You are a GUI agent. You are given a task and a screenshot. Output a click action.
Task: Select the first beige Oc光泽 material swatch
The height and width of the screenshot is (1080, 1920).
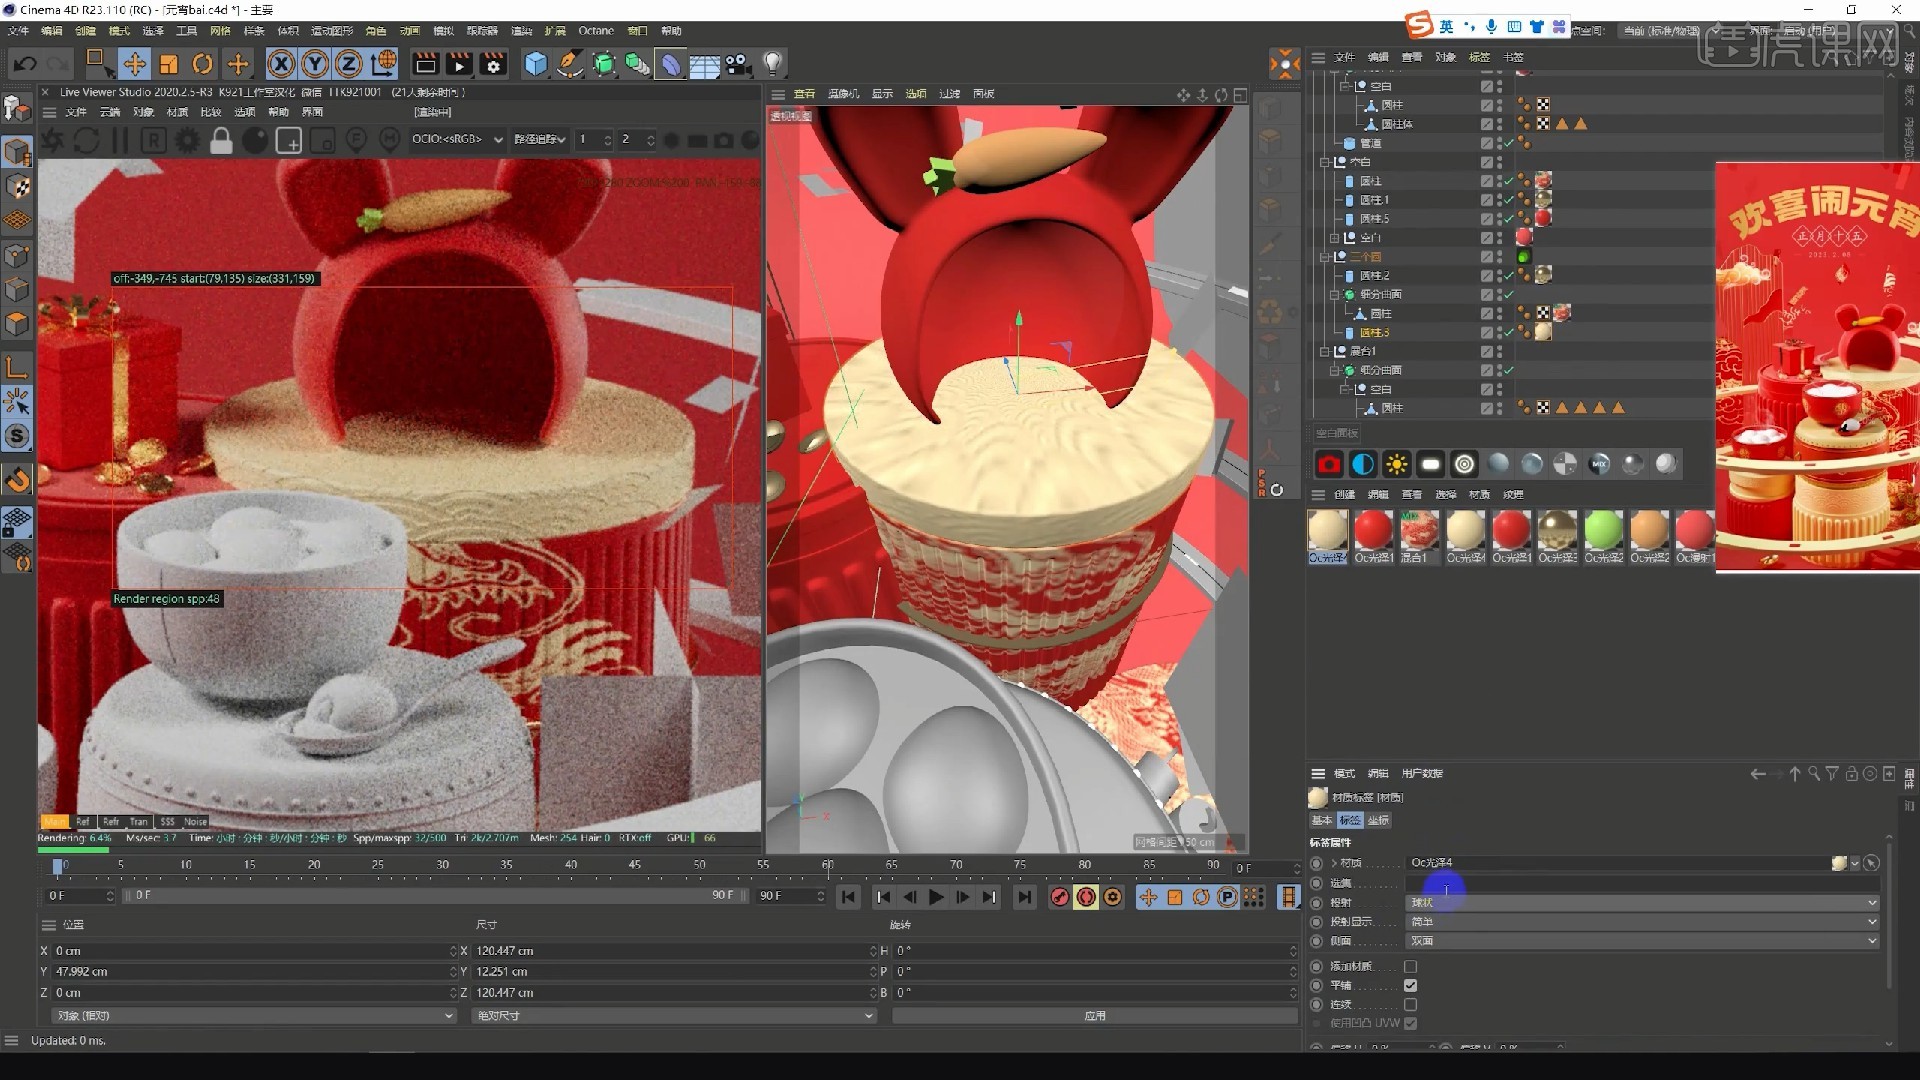(1327, 530)
